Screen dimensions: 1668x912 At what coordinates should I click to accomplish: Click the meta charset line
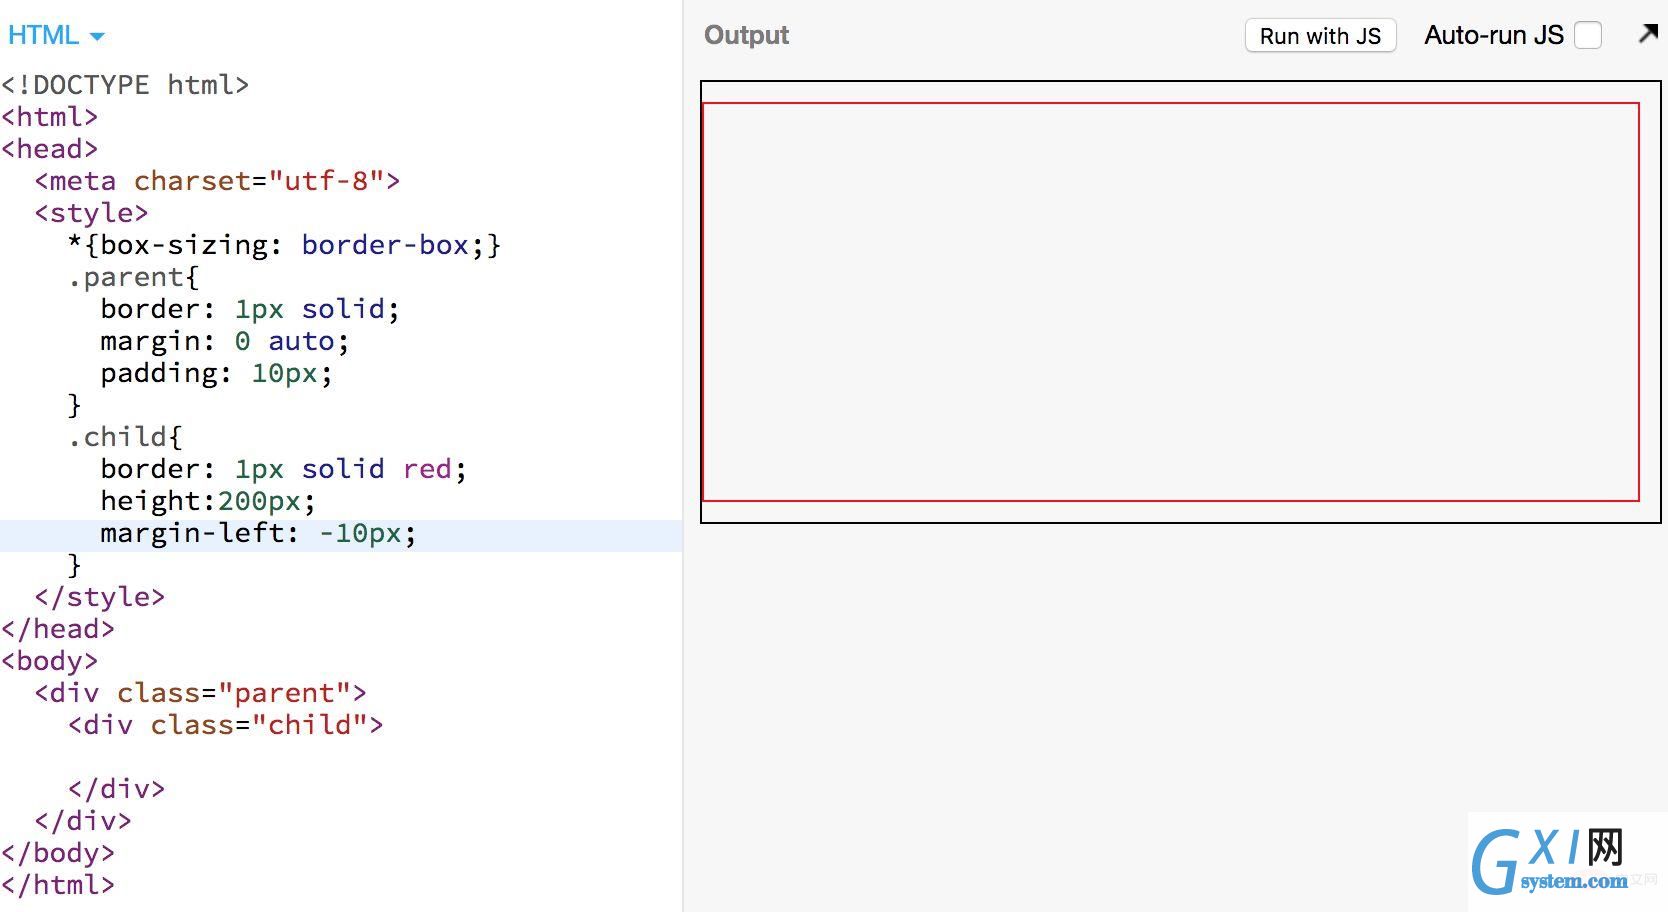point(217,181)
